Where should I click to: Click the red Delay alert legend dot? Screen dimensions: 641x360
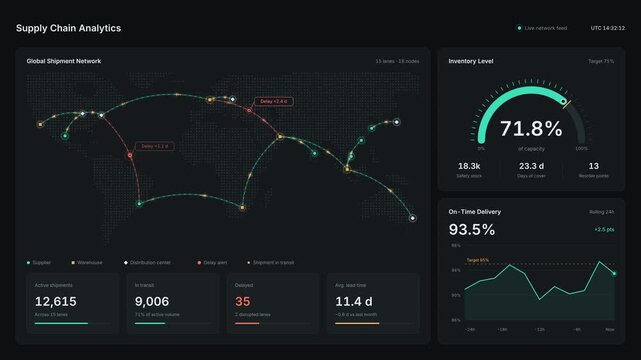click(x=199, y=263)
